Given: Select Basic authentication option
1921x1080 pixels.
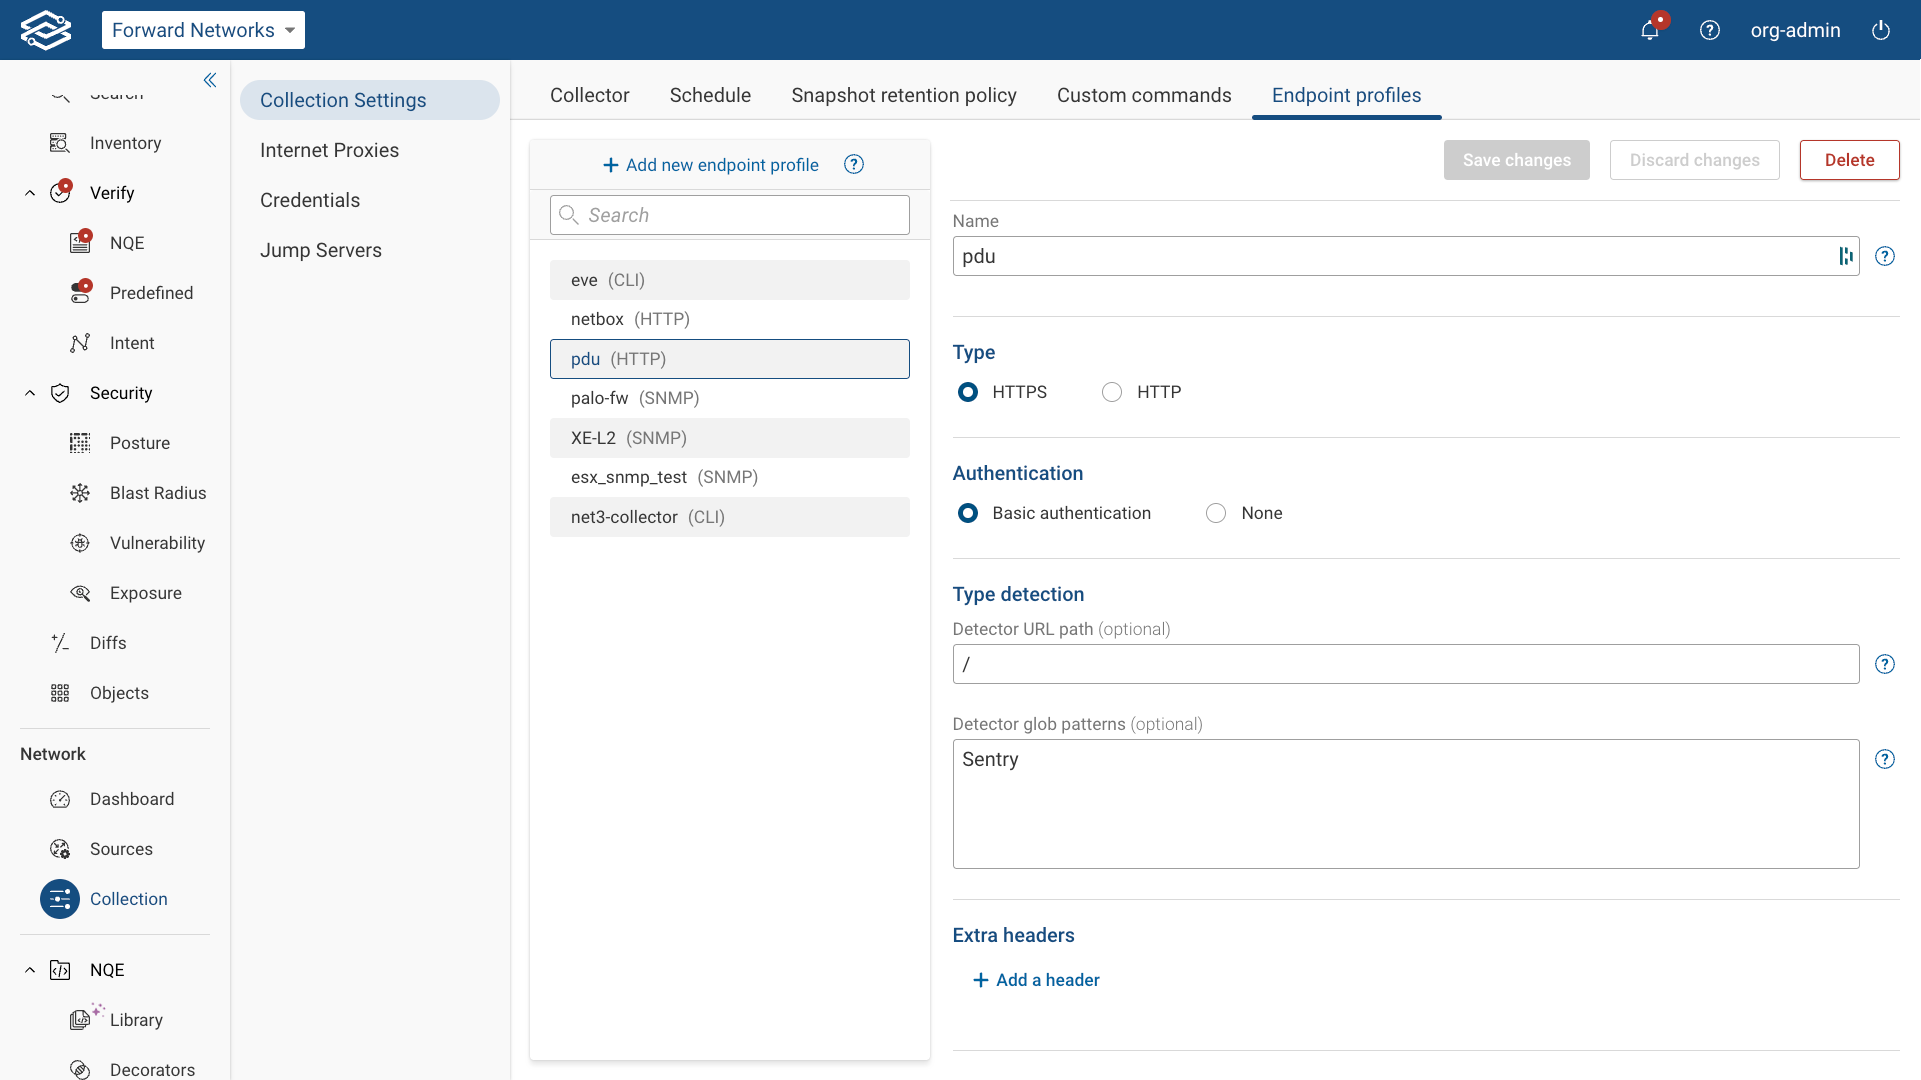Looking at the screenshot, I should click(x=967, y=513).
